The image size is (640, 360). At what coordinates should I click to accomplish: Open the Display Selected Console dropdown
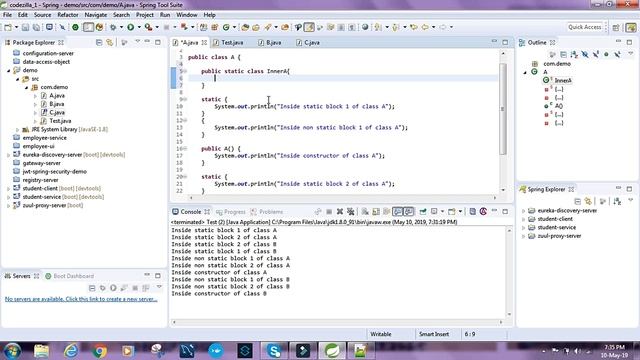(x=442, y=211)
